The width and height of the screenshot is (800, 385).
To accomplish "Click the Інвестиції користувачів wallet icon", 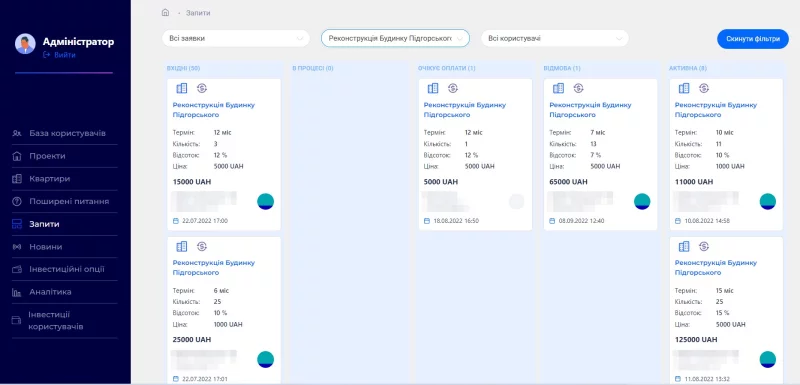I will [17, 321].
